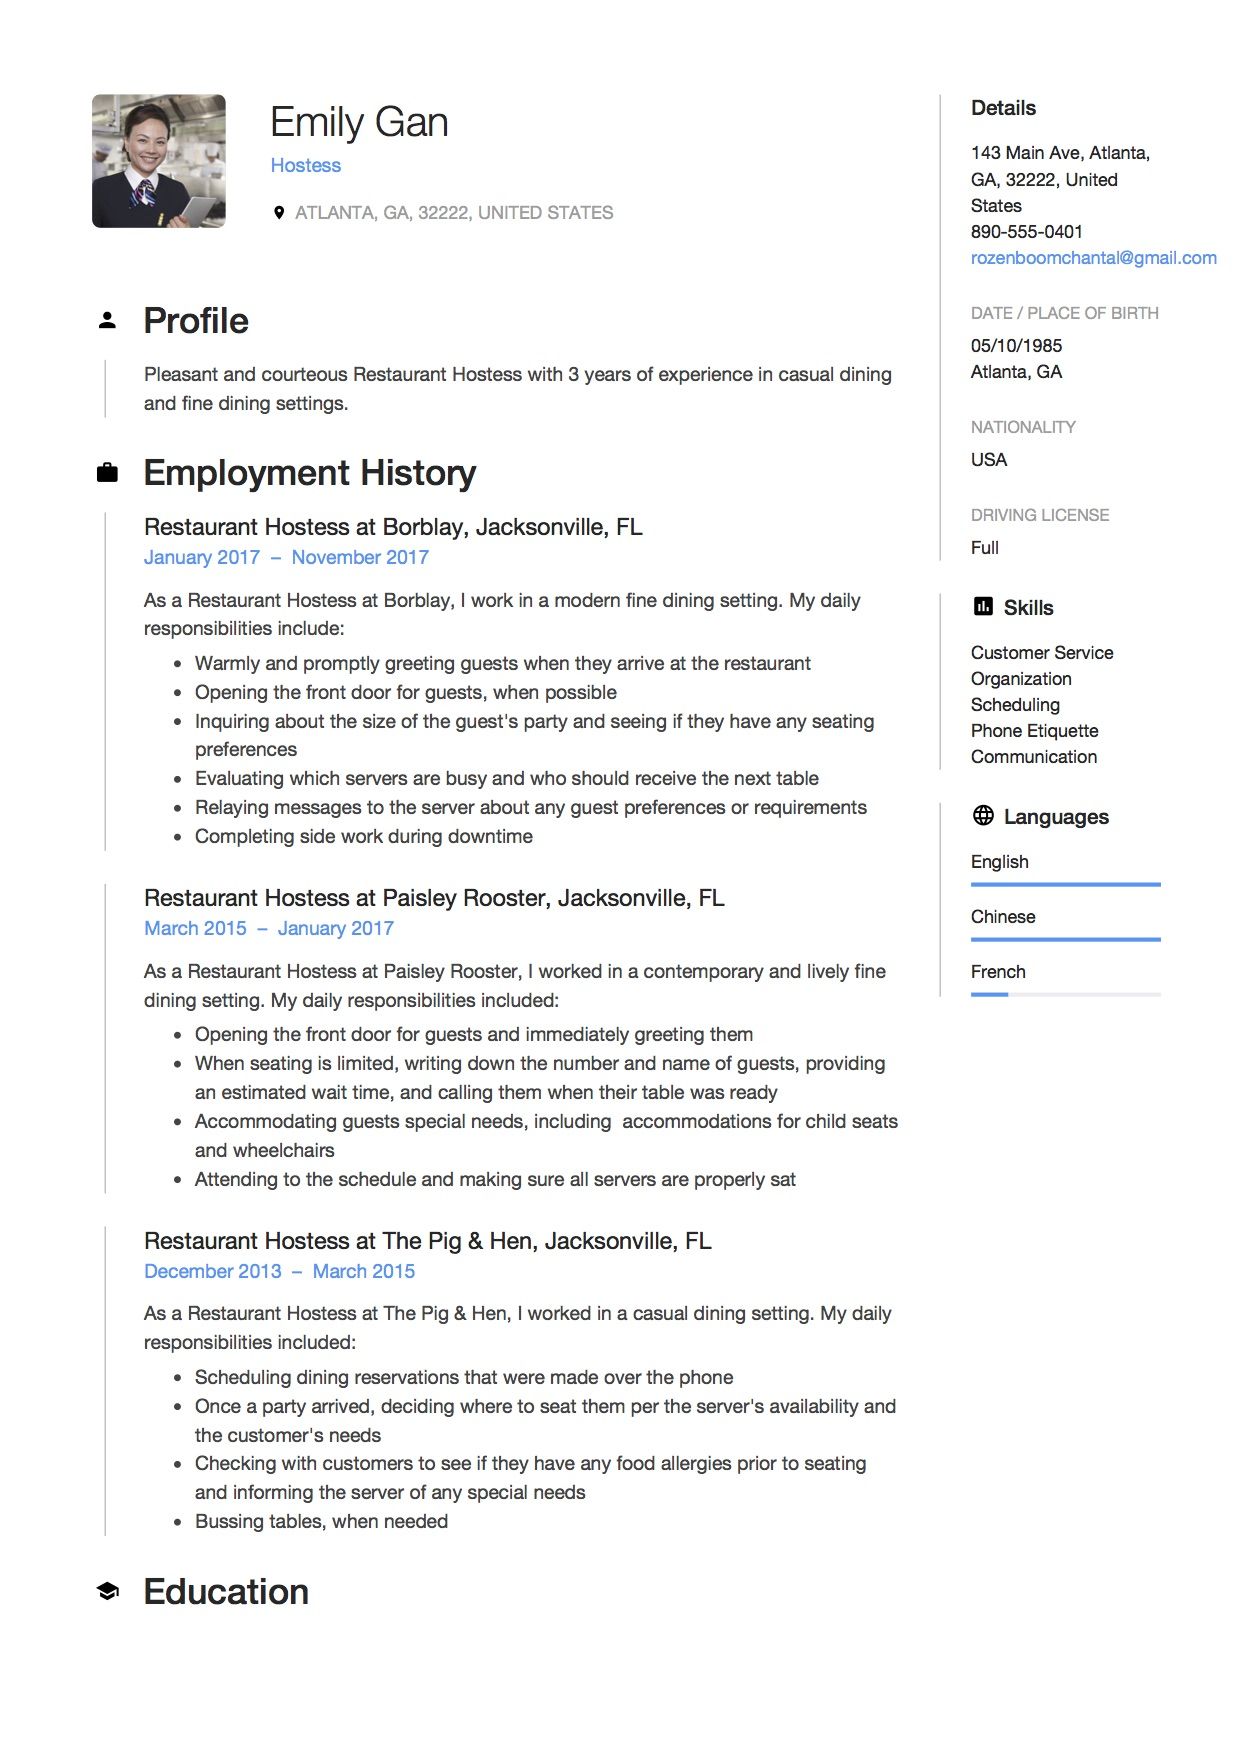Click the French language proficiency bar
1239x1754 pixels.
[1065, 994]
